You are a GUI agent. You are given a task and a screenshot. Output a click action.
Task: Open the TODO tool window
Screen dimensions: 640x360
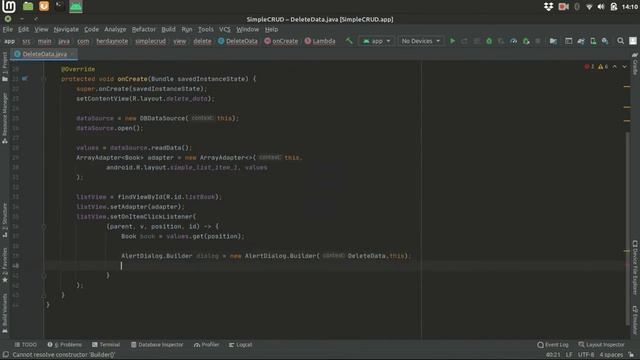coord(26,345)
